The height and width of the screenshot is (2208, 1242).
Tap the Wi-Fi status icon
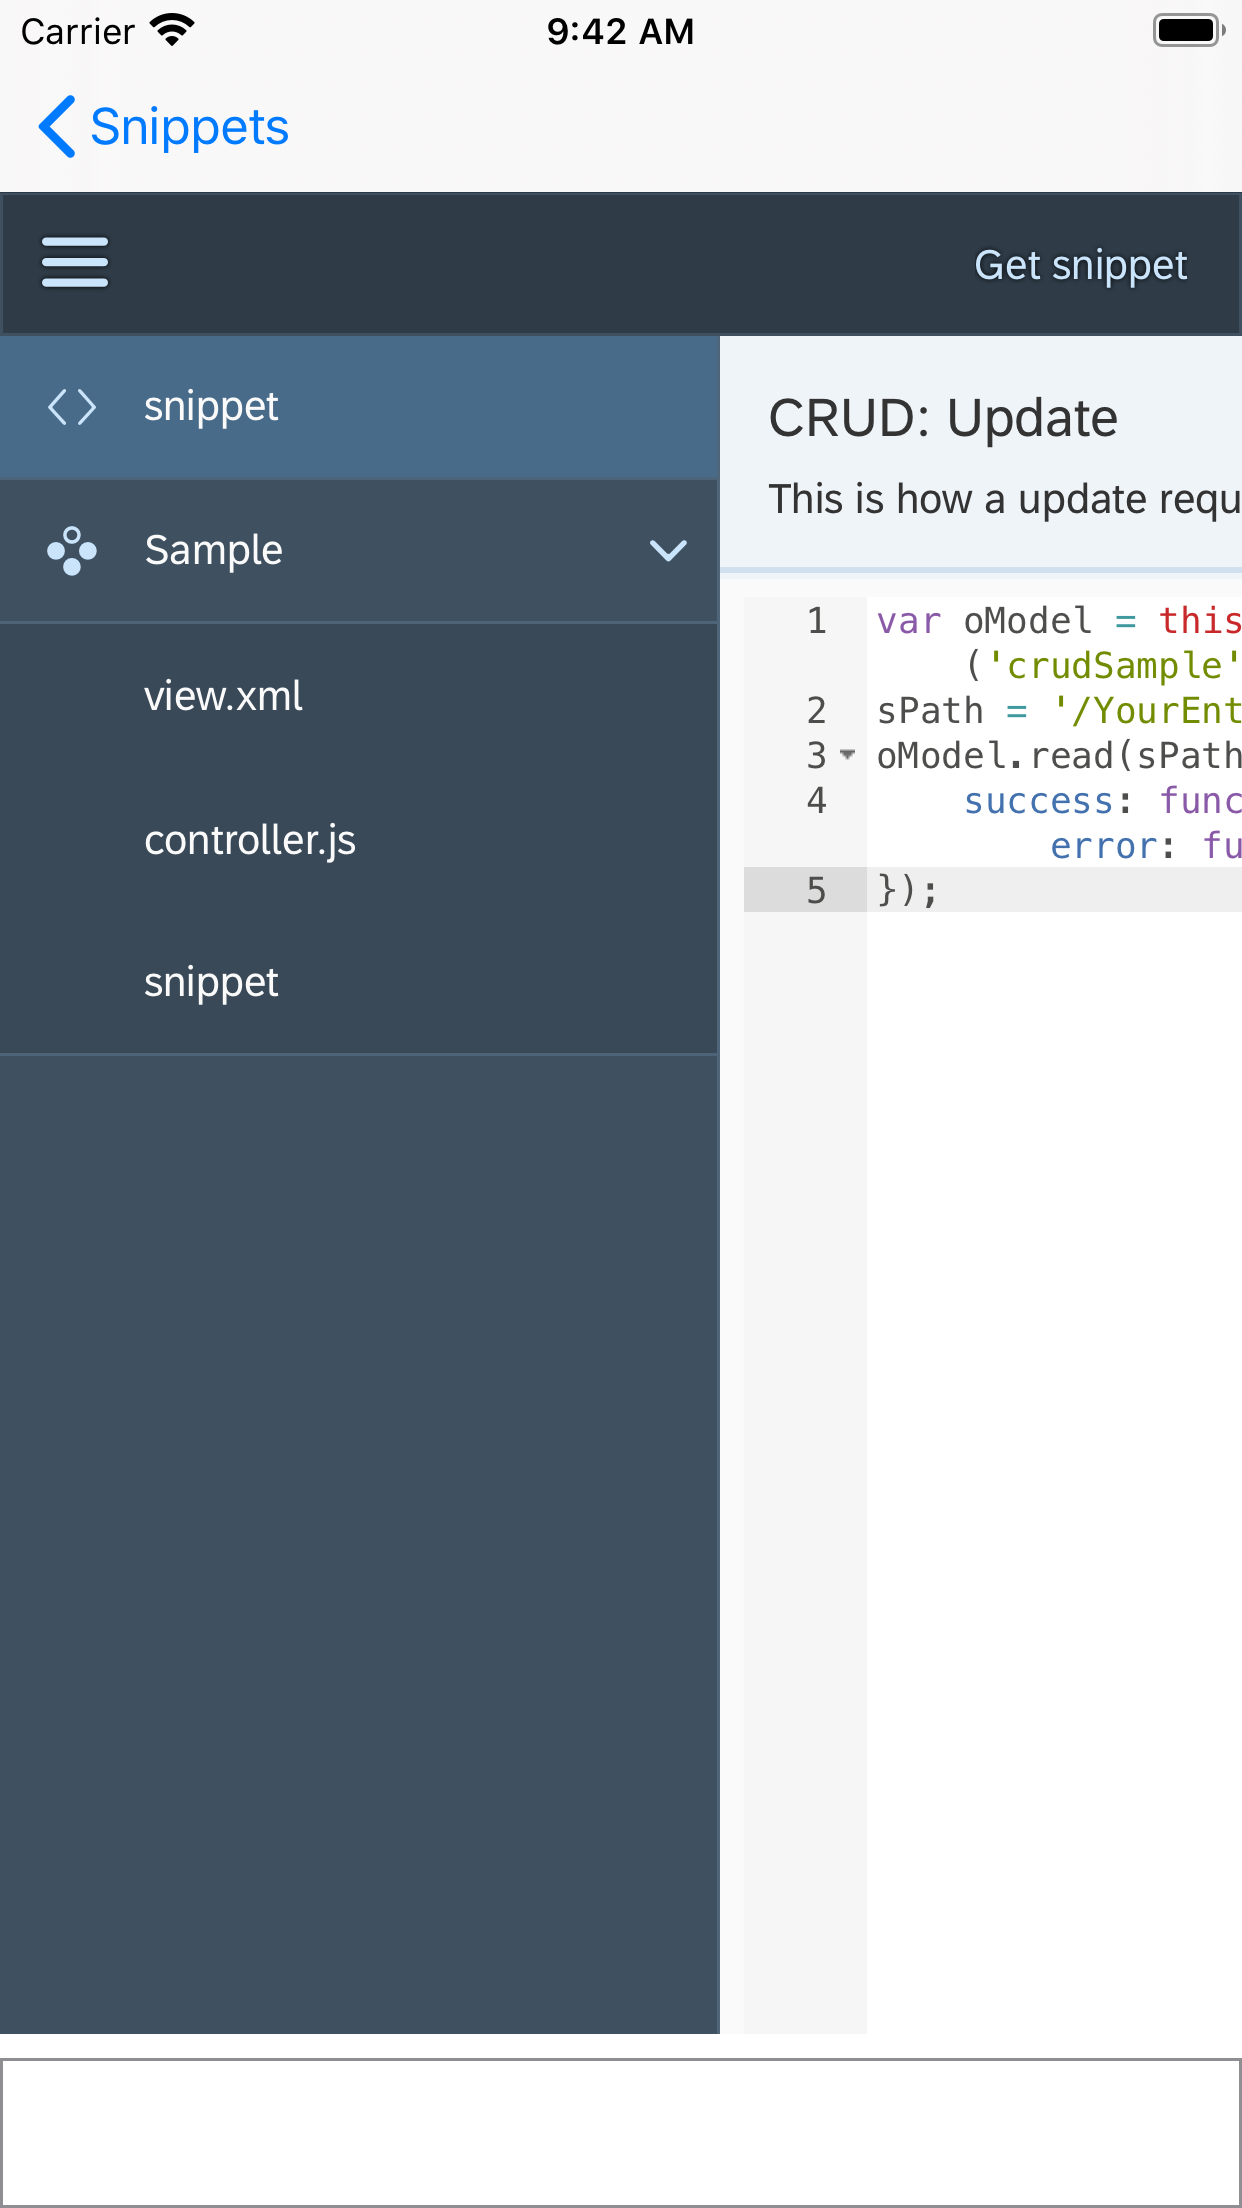point(172,31)
